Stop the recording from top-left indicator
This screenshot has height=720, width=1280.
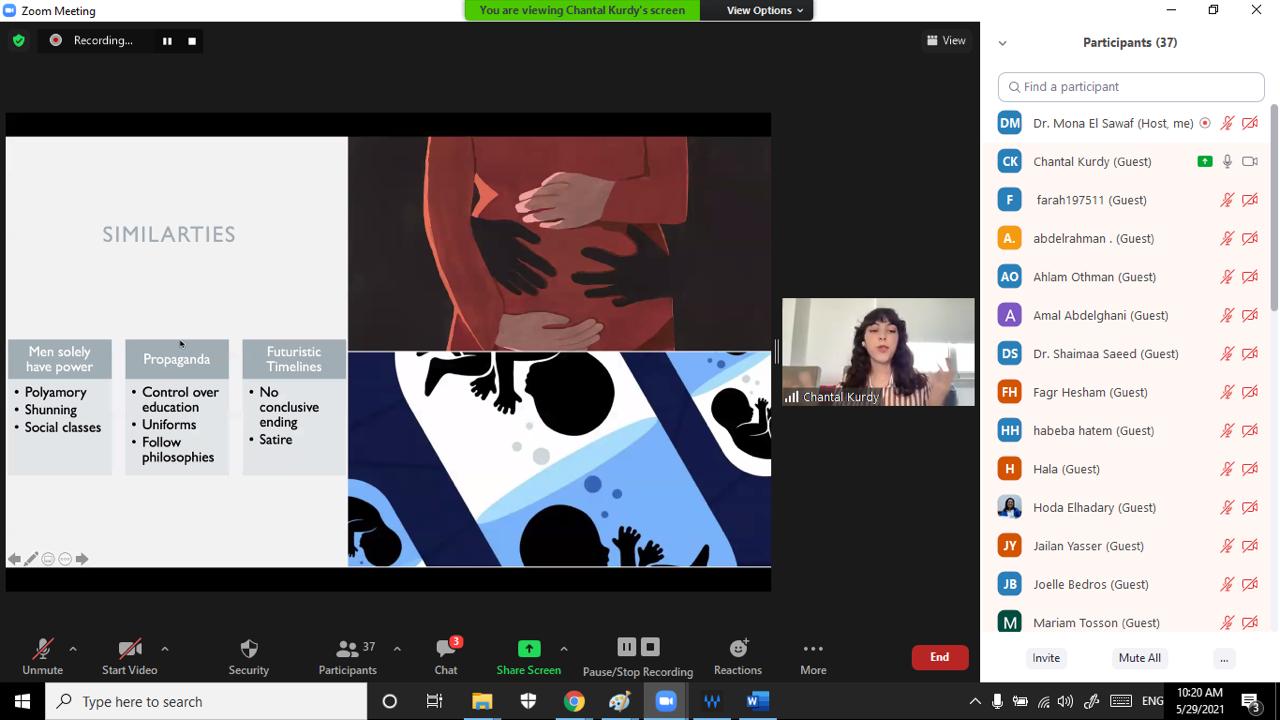(192, 41)
